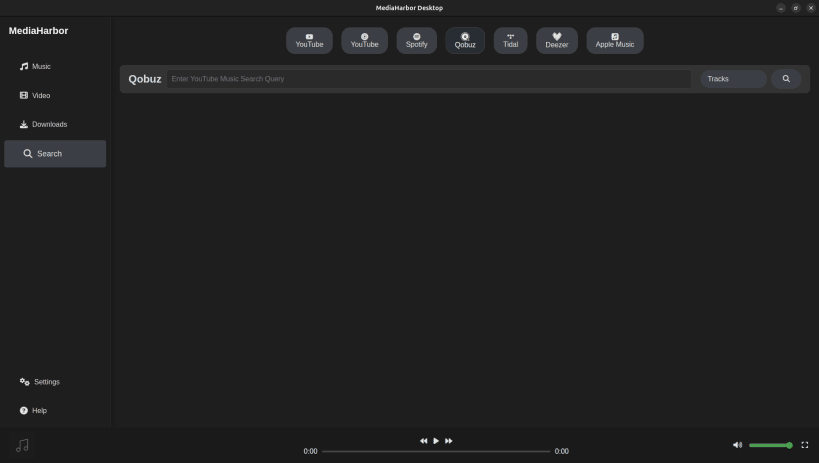Skip to next track with forward button
Screen dimensions: 819x463
449,441
